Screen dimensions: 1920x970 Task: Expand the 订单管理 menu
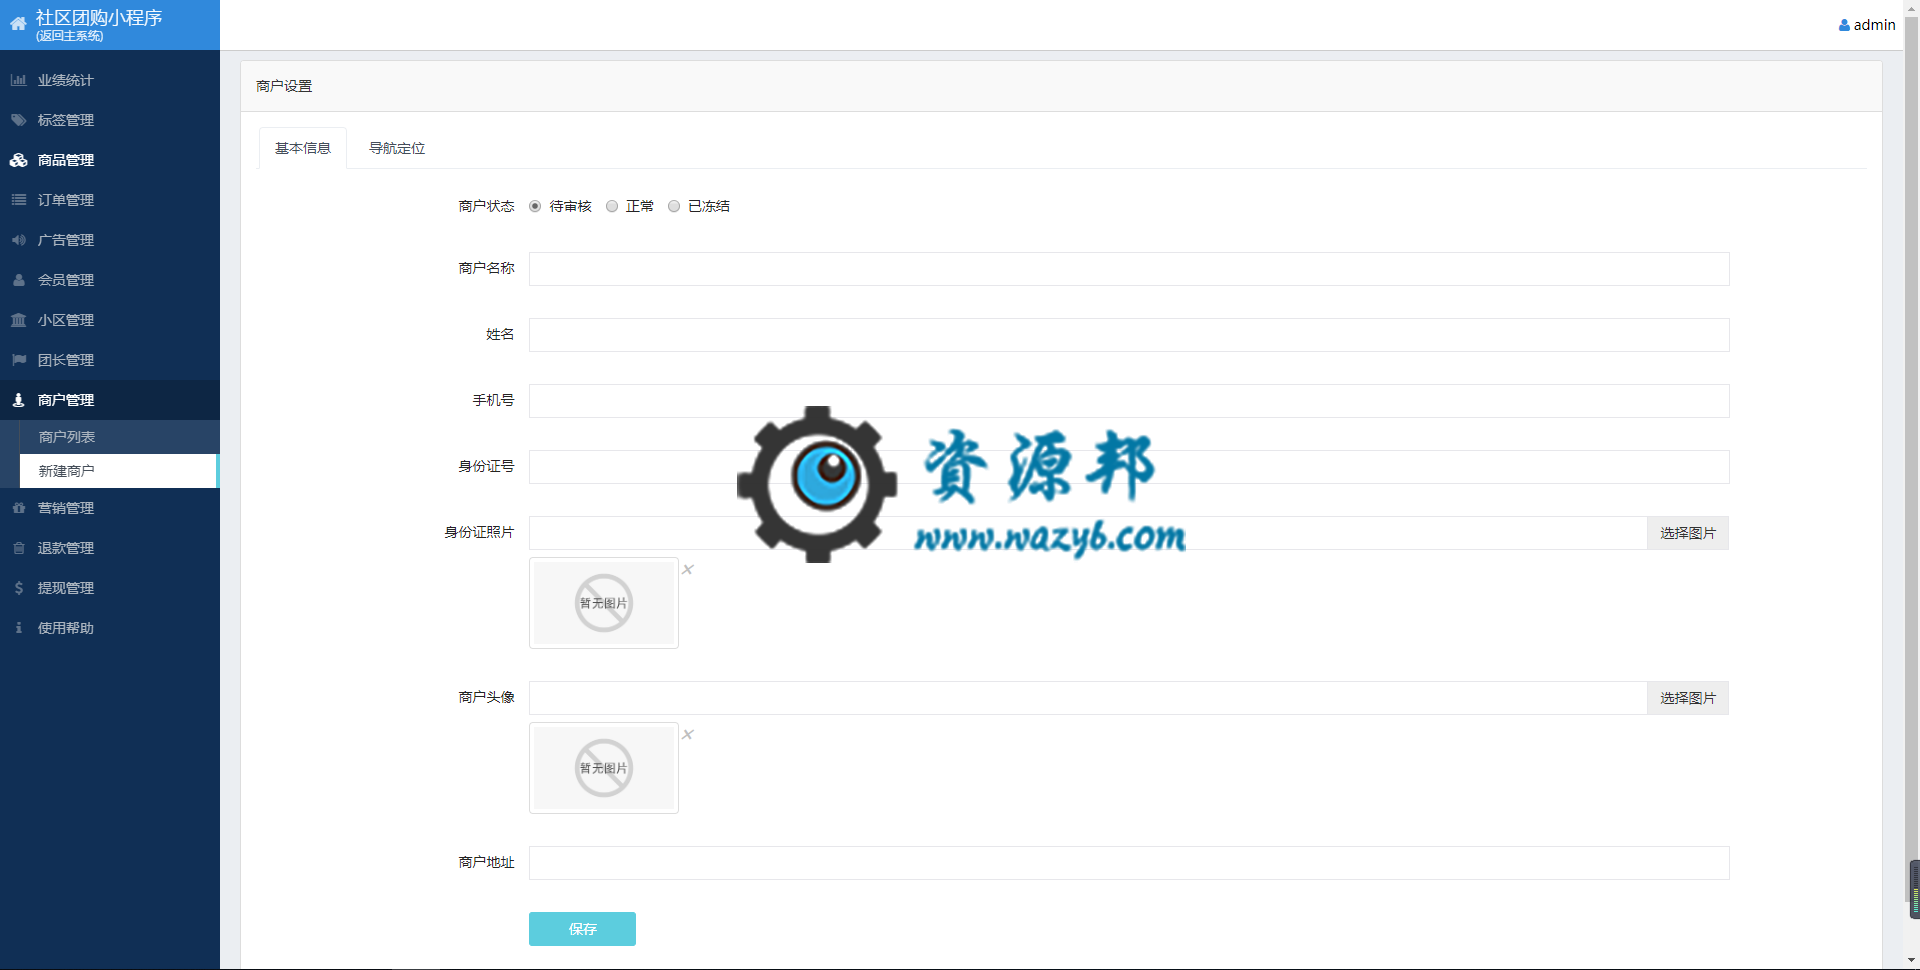click(110, 200)
